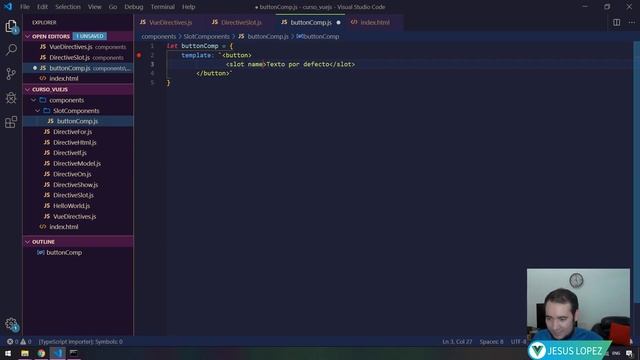Open DirectiveOn.js in the file tree

pyautogui.click(x=78, y=174)
